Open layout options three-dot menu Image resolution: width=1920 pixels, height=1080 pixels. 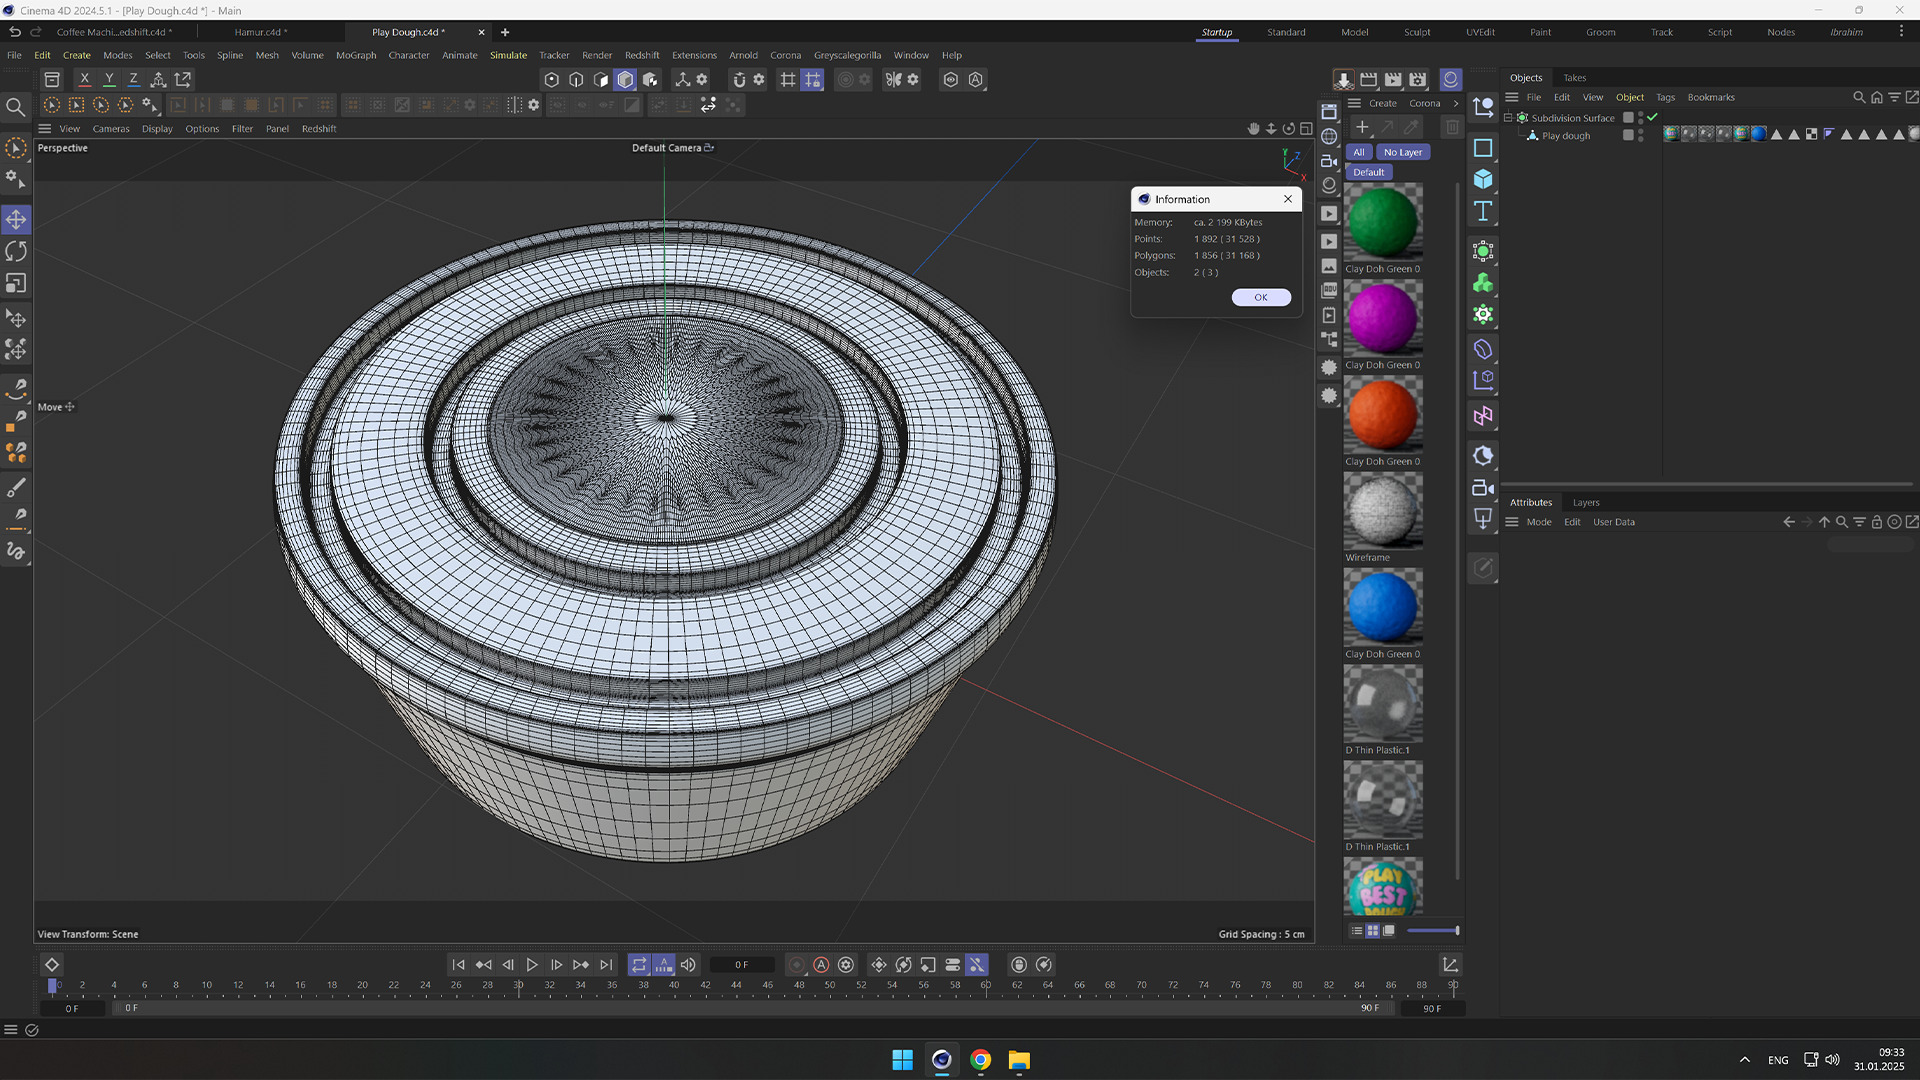[1901, 32]
